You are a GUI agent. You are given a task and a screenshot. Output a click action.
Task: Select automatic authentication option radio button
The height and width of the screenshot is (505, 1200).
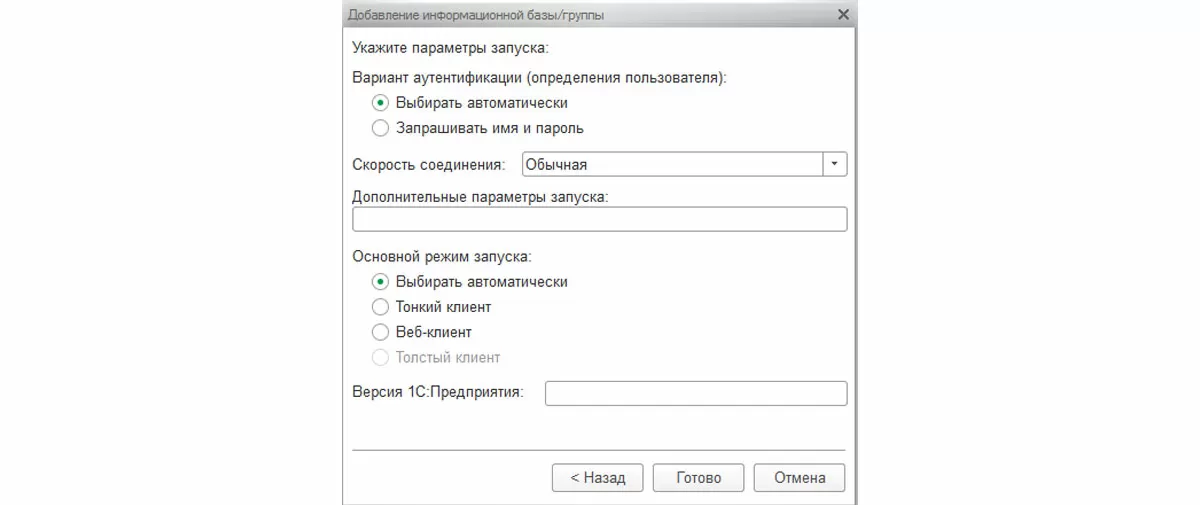click(x=380, y=103)
